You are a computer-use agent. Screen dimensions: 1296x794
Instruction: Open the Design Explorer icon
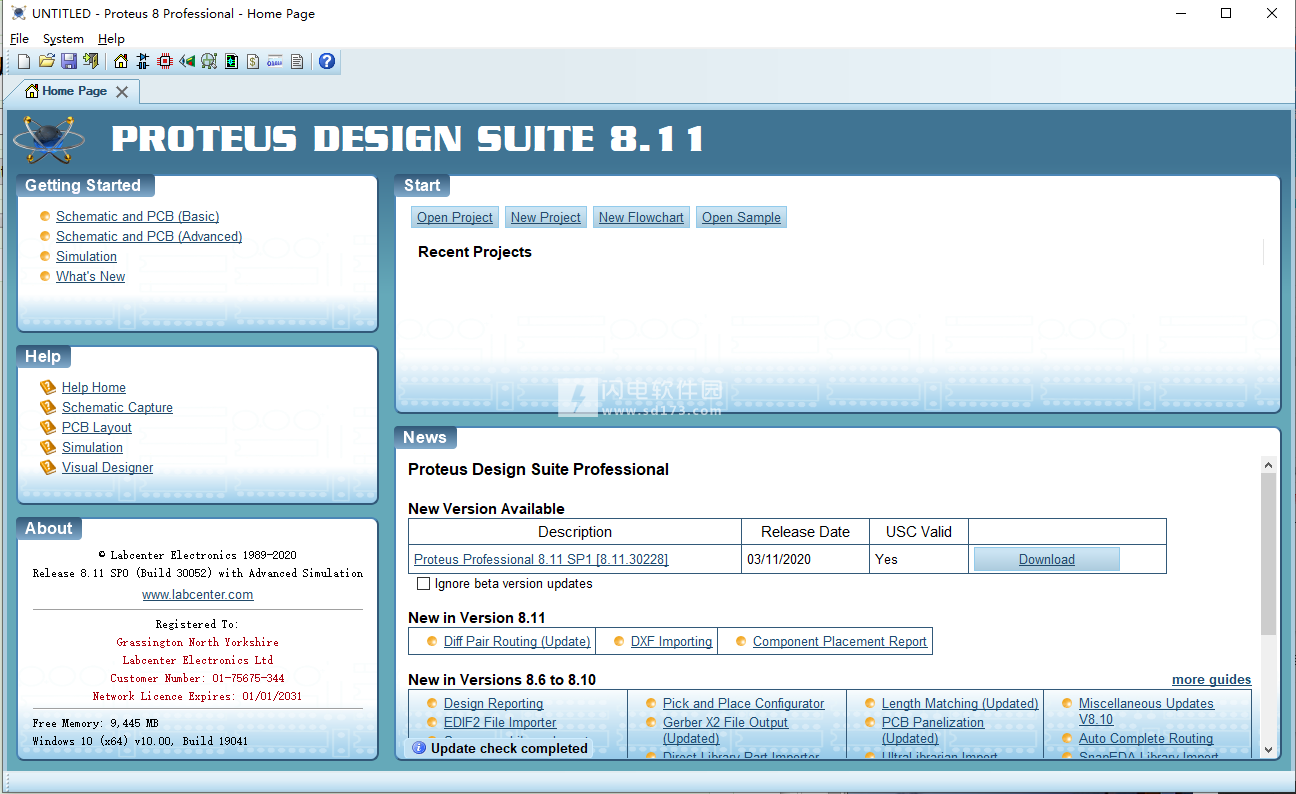pos(232,62)
